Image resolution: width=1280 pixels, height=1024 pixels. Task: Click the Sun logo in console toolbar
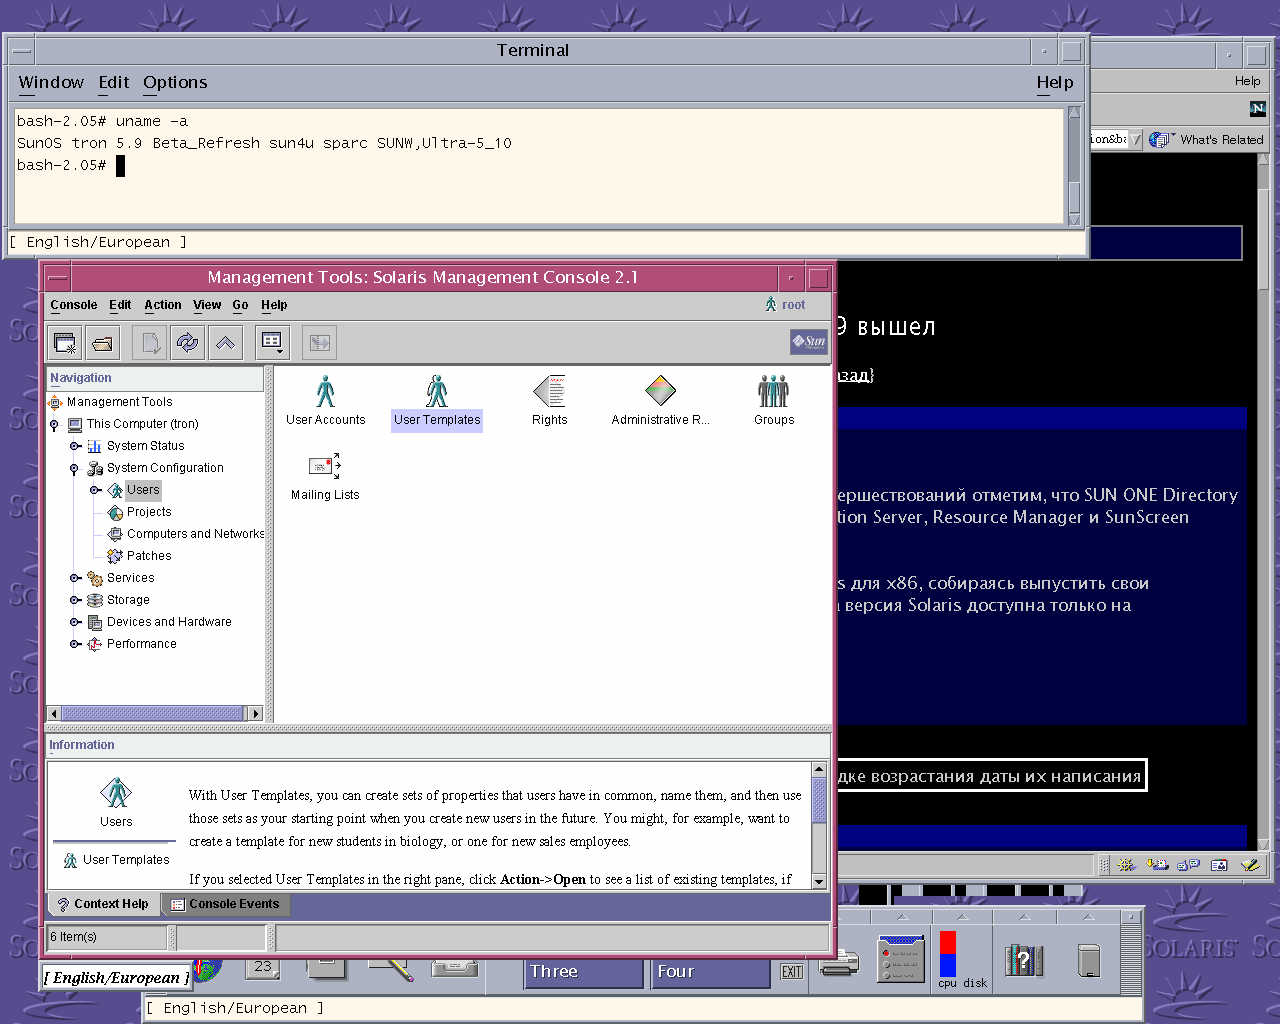(x=809, y=342)
